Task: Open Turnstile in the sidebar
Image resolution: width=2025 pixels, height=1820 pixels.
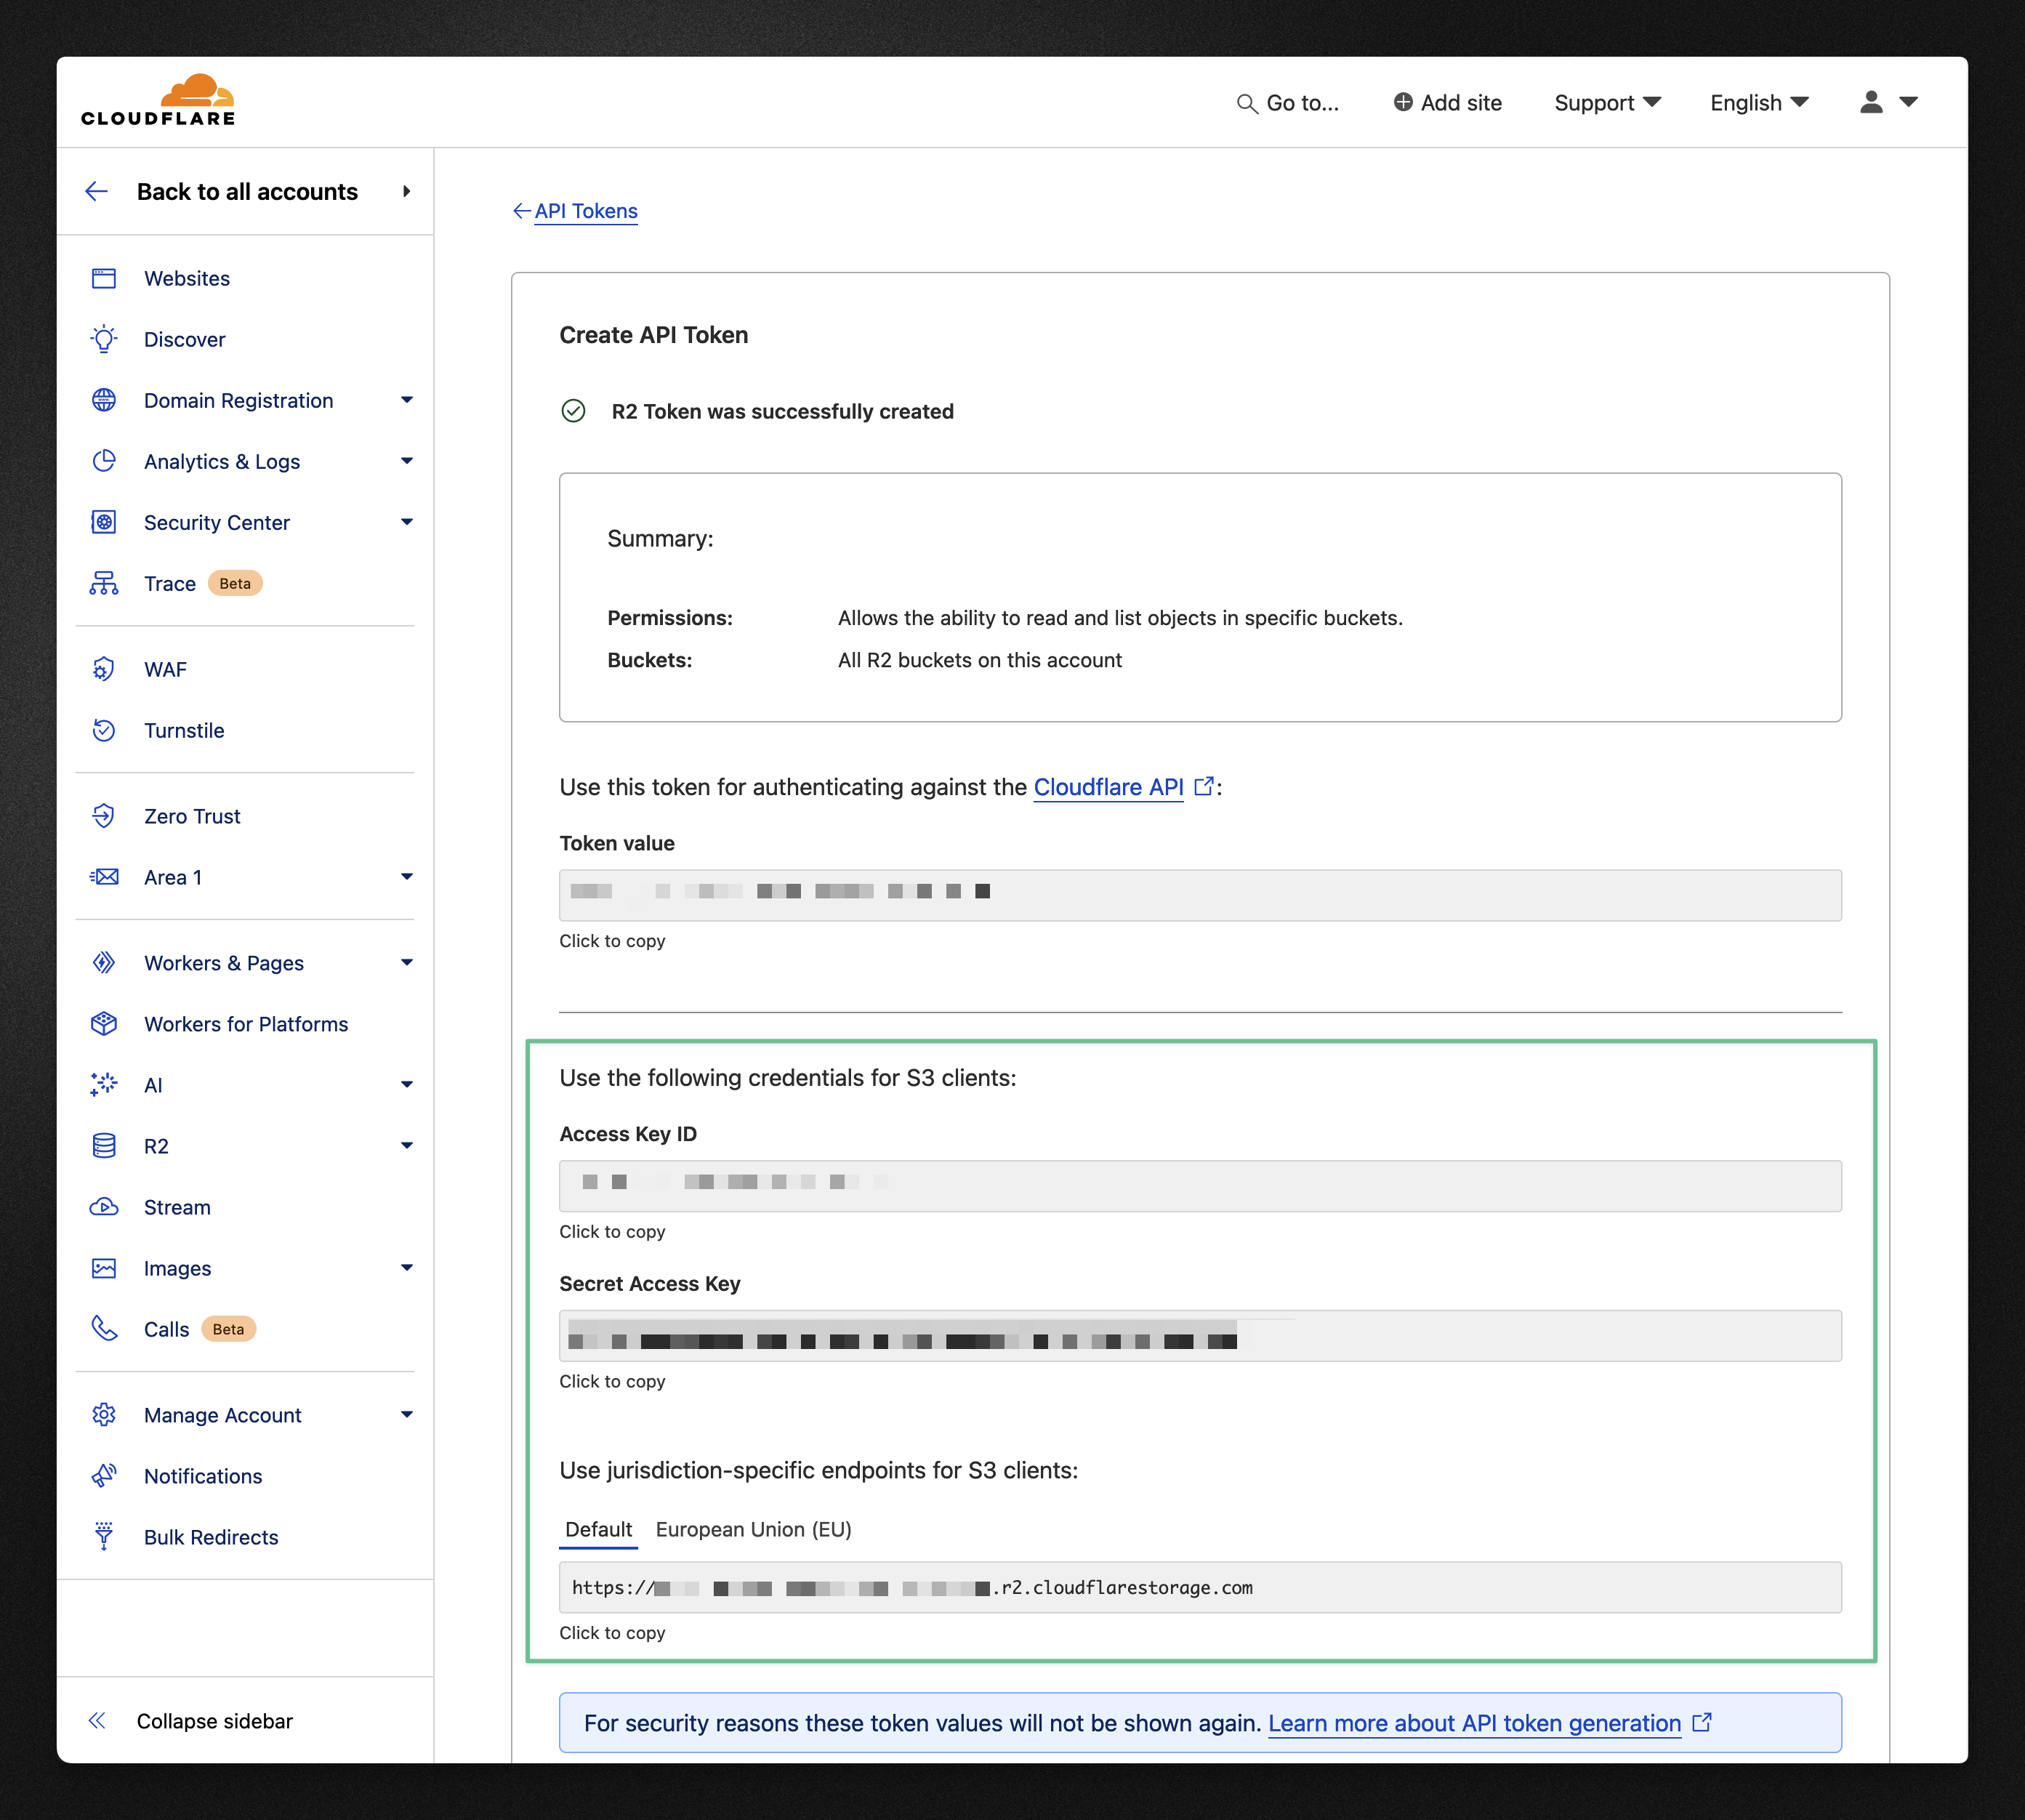Action: (x=184, y=730)
